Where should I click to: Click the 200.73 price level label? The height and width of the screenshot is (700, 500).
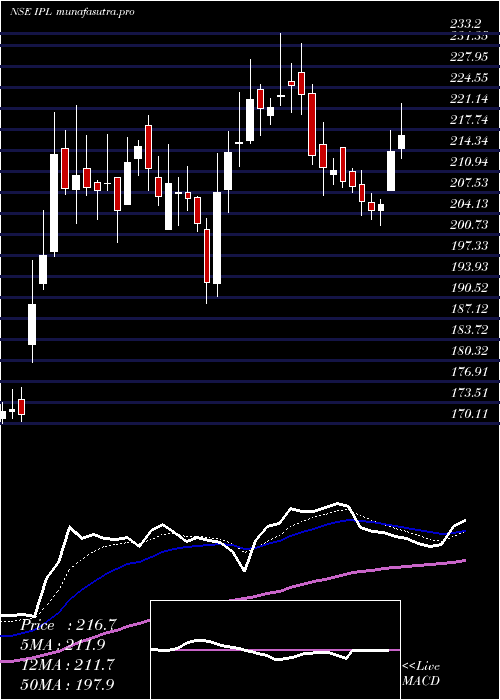point(469,225)
